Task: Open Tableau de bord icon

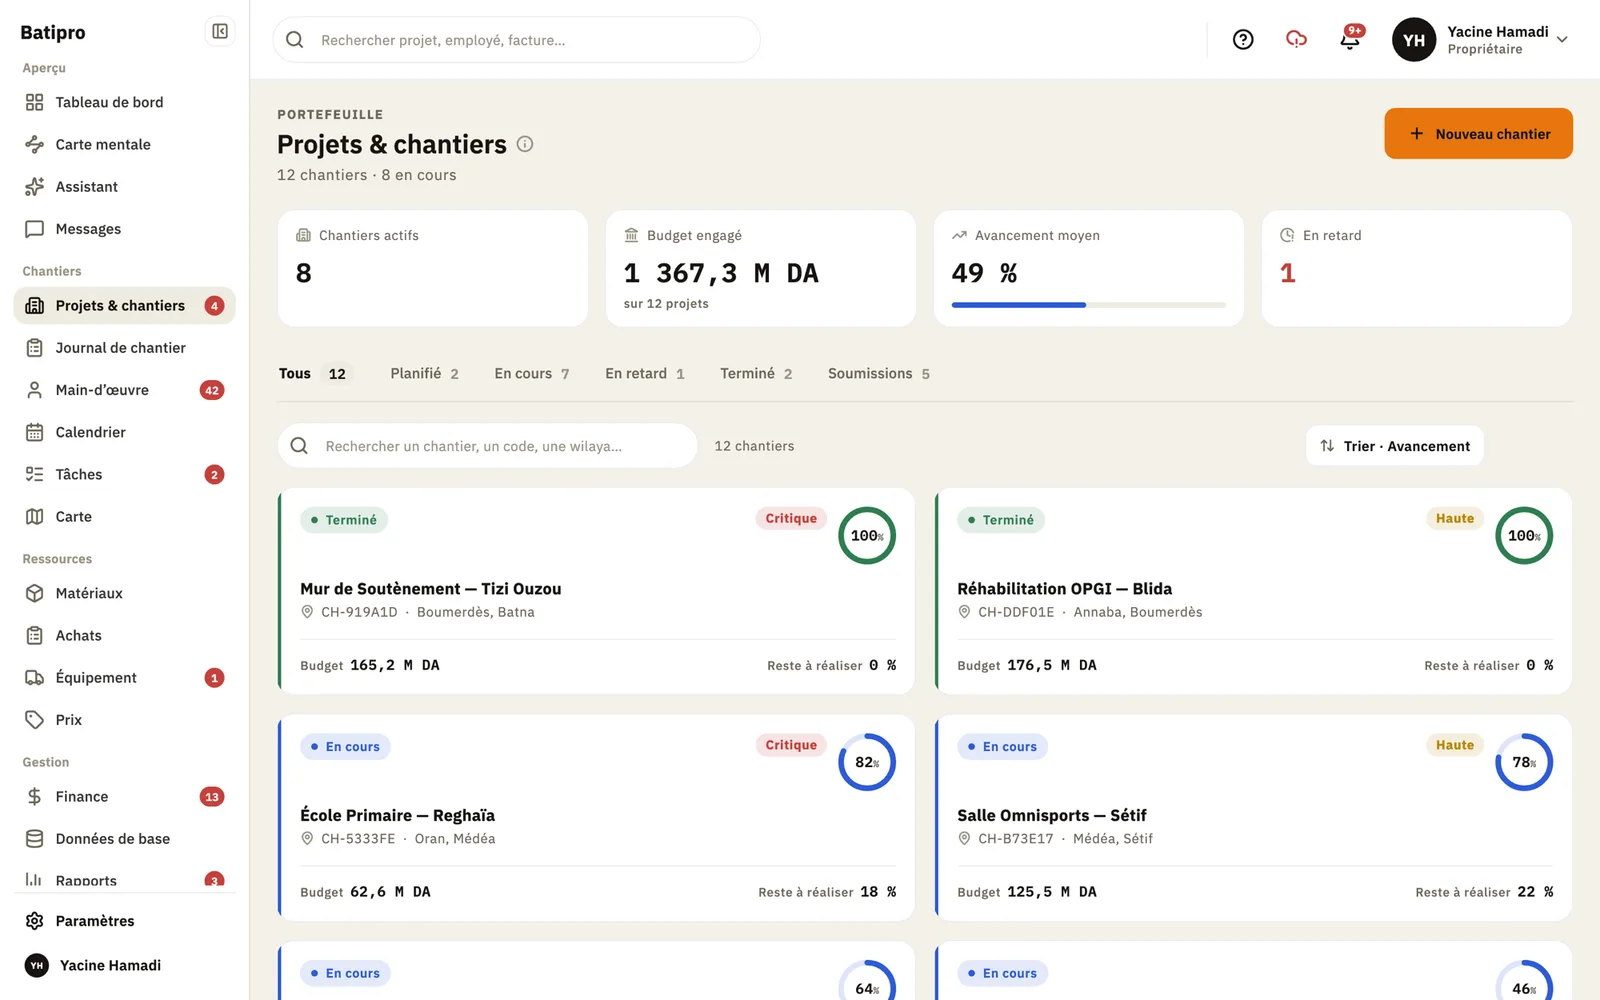Action: (35, 102)
